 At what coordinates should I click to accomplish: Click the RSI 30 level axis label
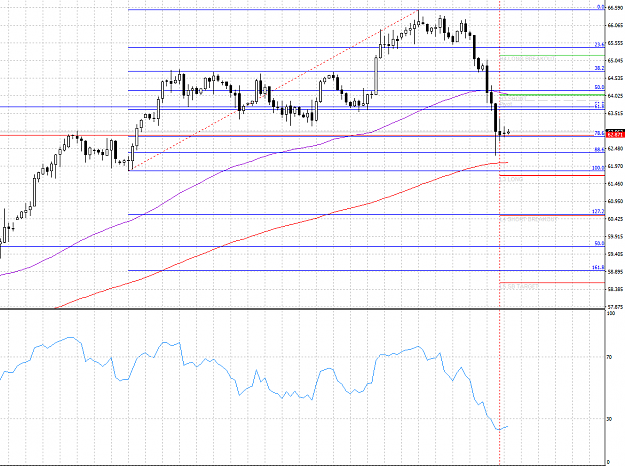[609, 419]
